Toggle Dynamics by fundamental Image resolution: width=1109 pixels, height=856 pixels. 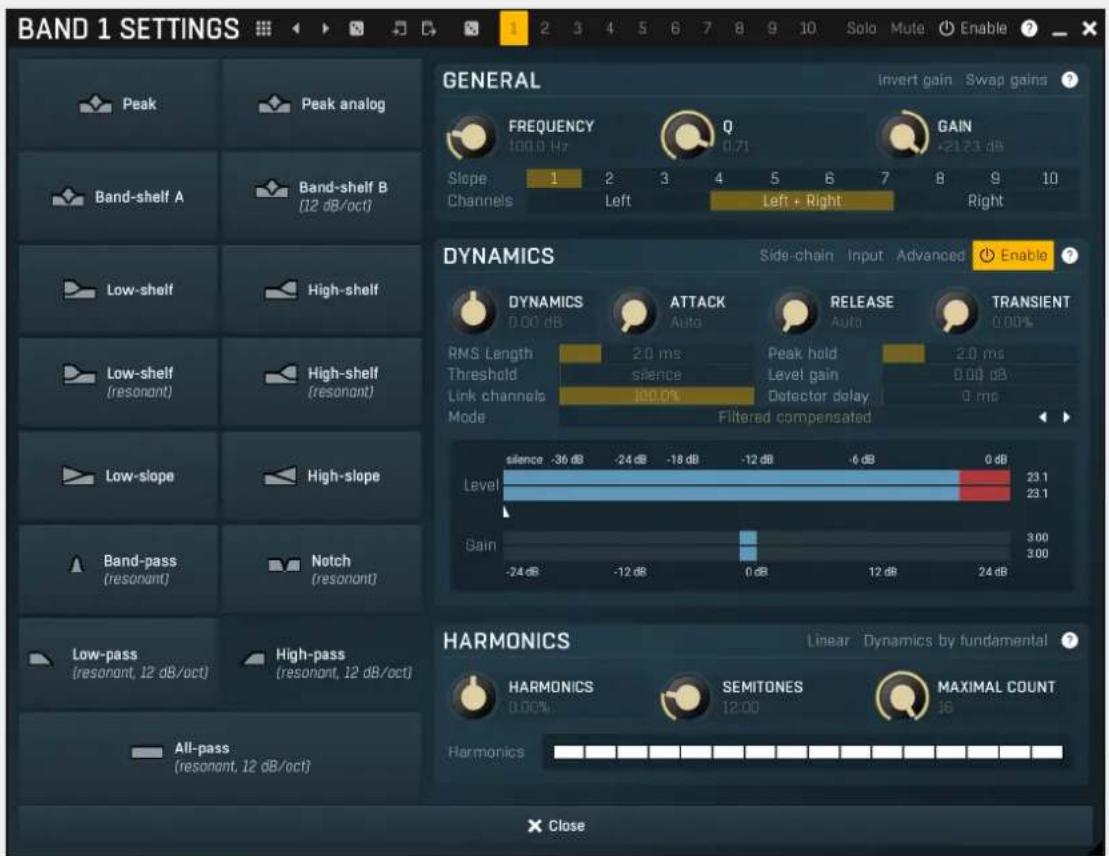(x=955, y=640)
